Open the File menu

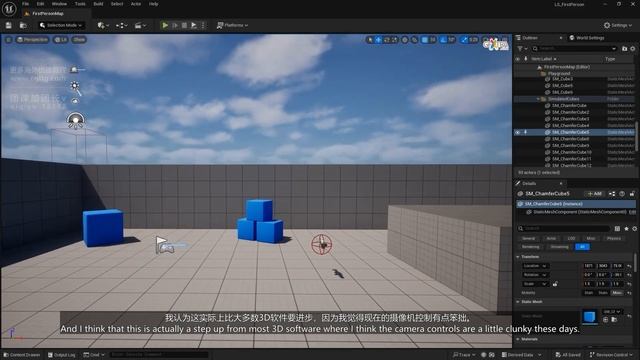click(25, 4)
